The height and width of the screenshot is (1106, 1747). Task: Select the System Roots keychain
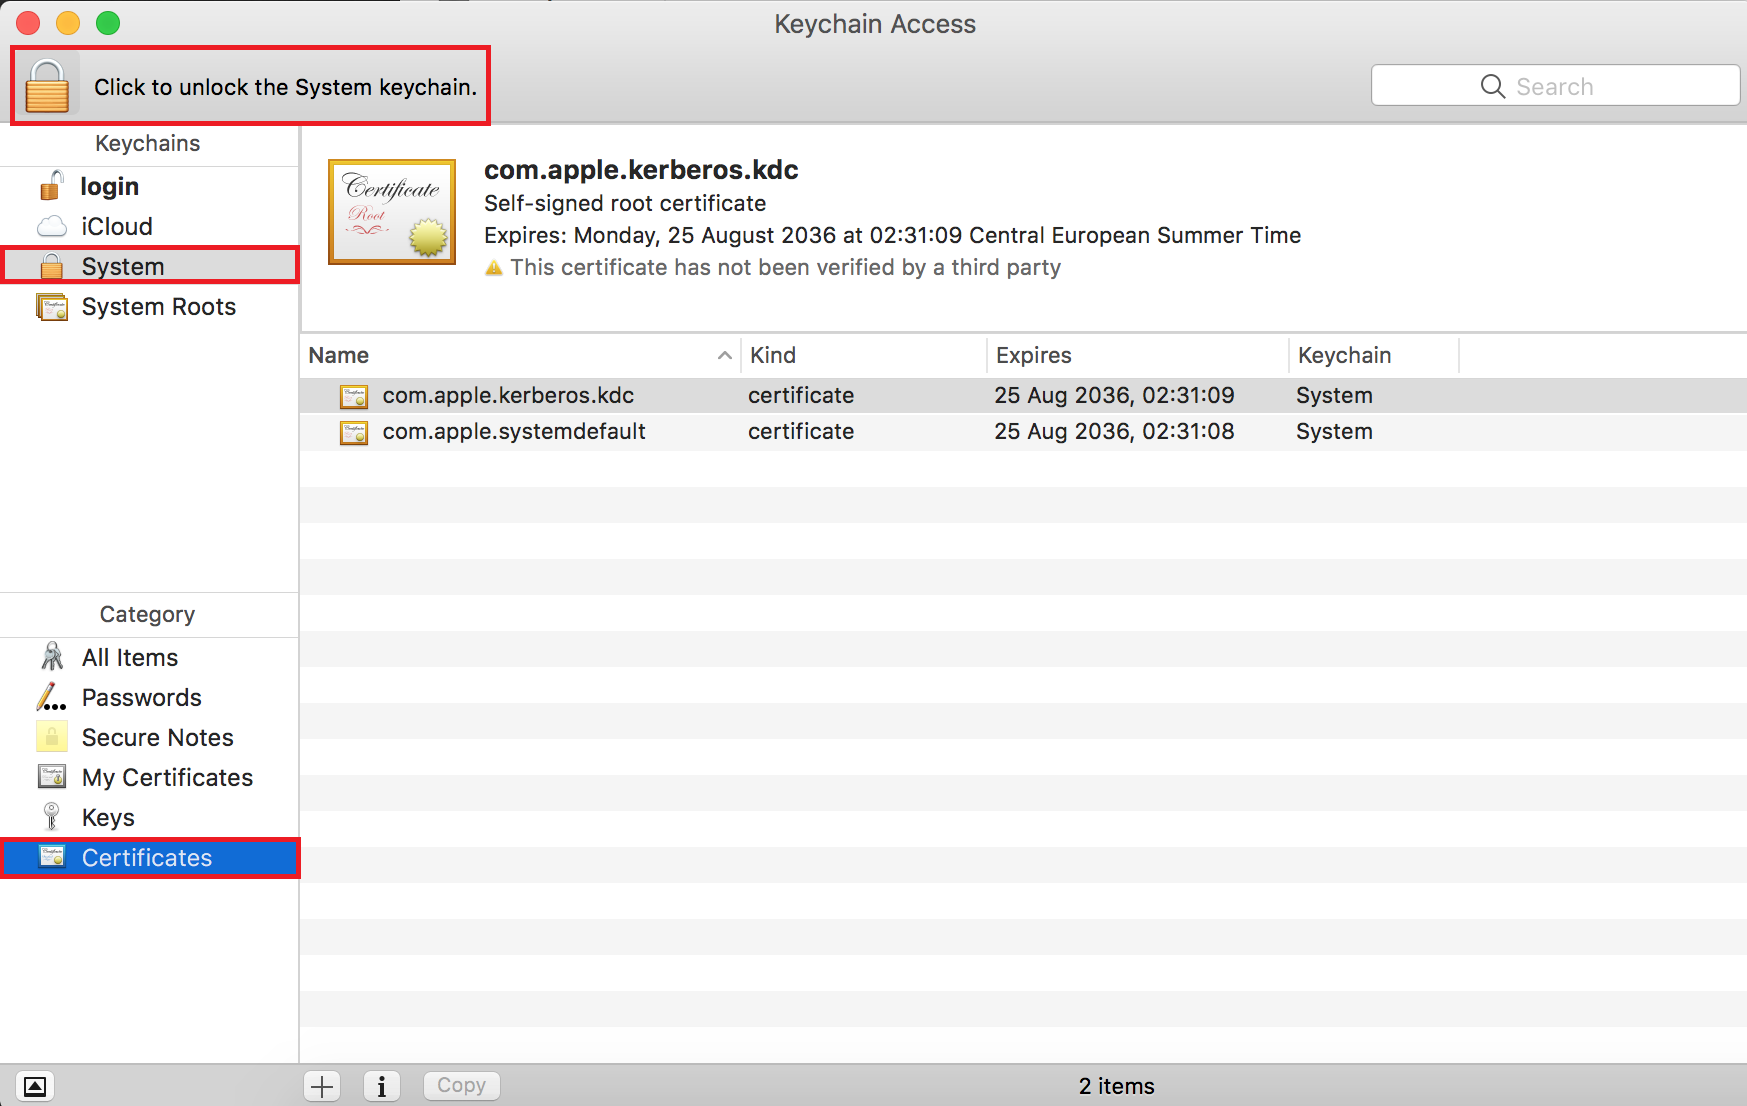point(149,307)
